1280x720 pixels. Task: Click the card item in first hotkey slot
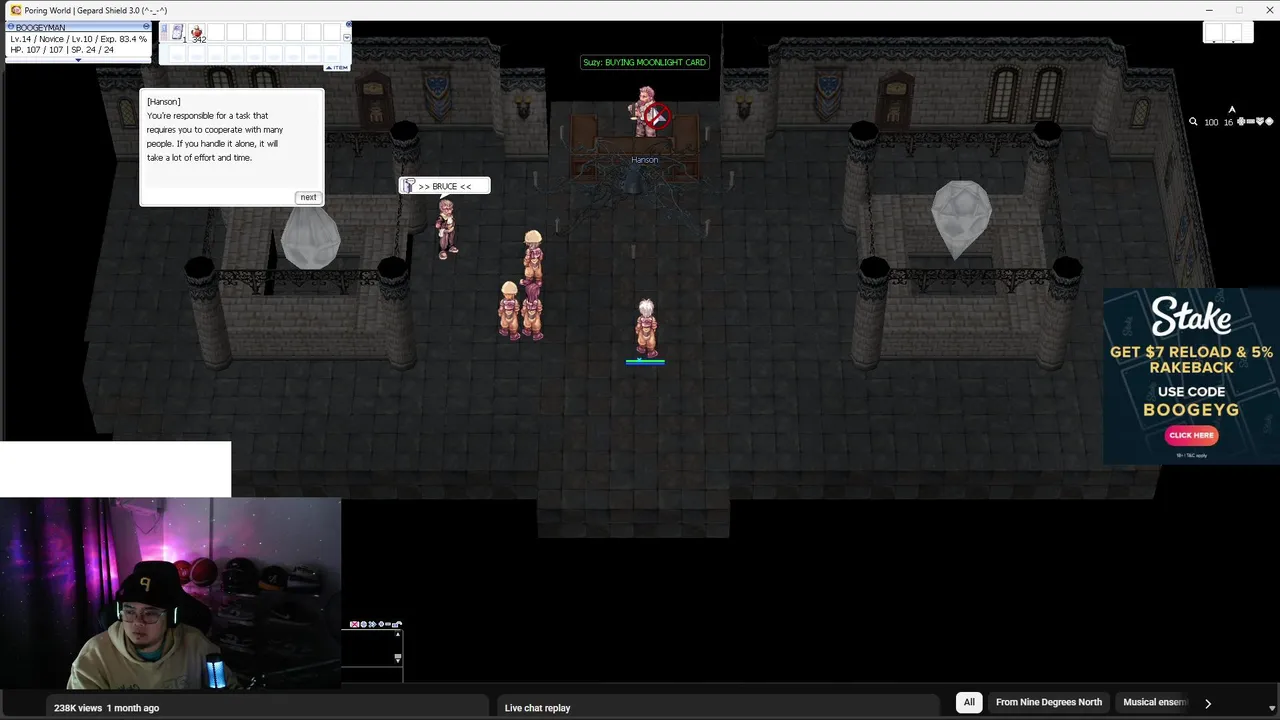pos(177,33)
